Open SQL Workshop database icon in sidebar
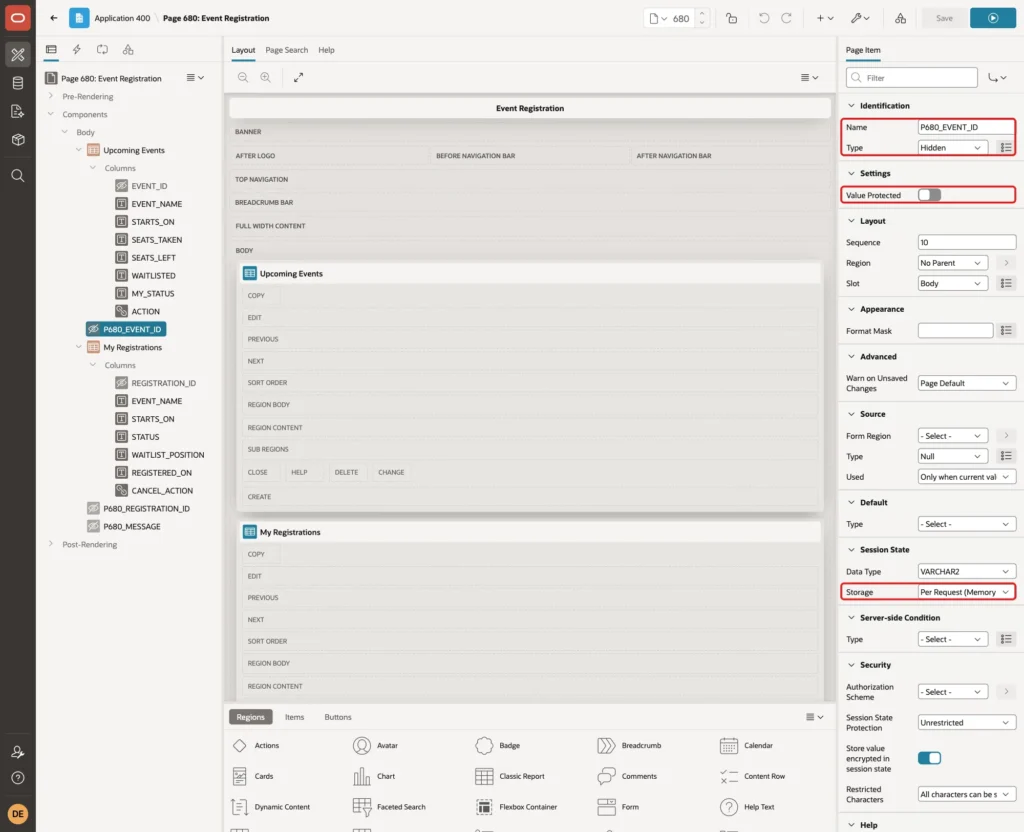Image resolution: width=1024 pixels, height=832 pixels. (18, 83)
